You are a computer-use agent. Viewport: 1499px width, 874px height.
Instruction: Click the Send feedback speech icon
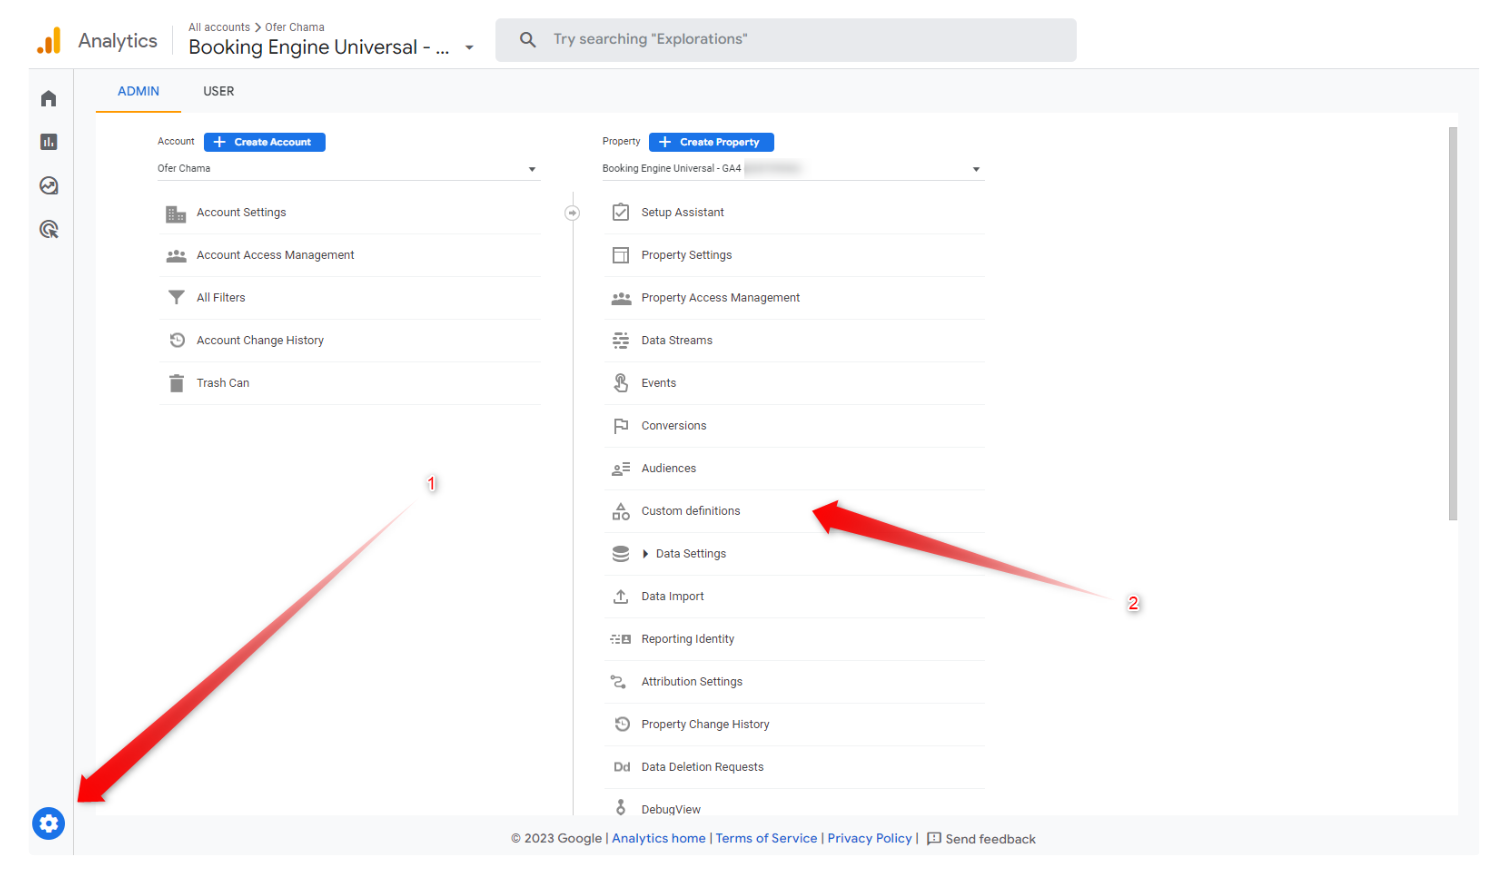point(934,839)
